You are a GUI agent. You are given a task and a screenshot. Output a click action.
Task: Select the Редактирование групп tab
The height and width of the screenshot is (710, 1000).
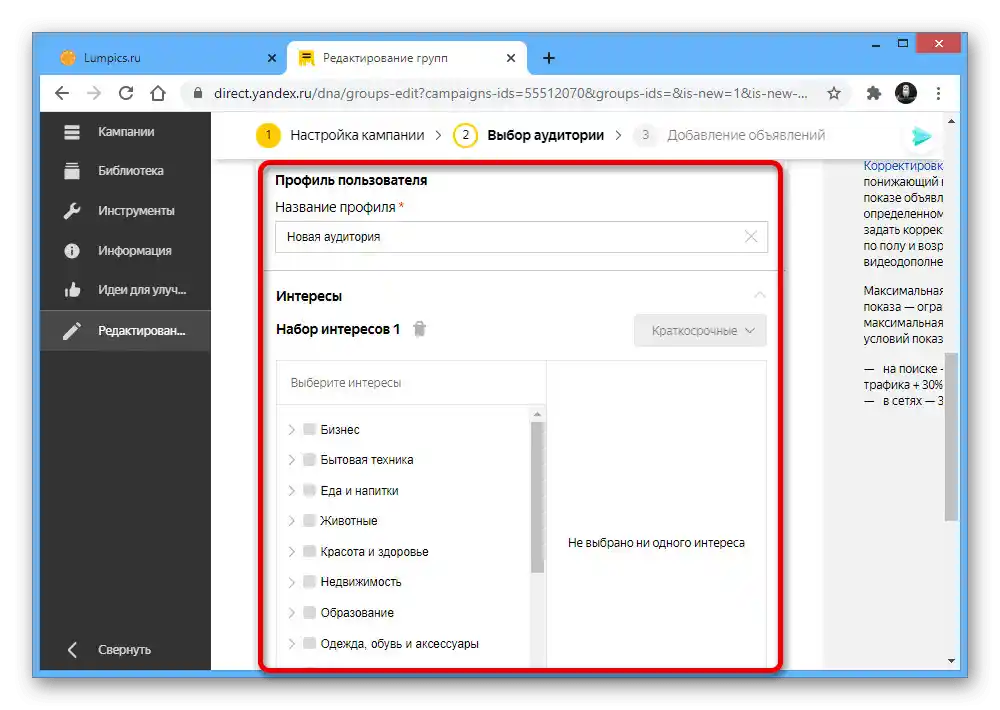click(x=407, y=58)
